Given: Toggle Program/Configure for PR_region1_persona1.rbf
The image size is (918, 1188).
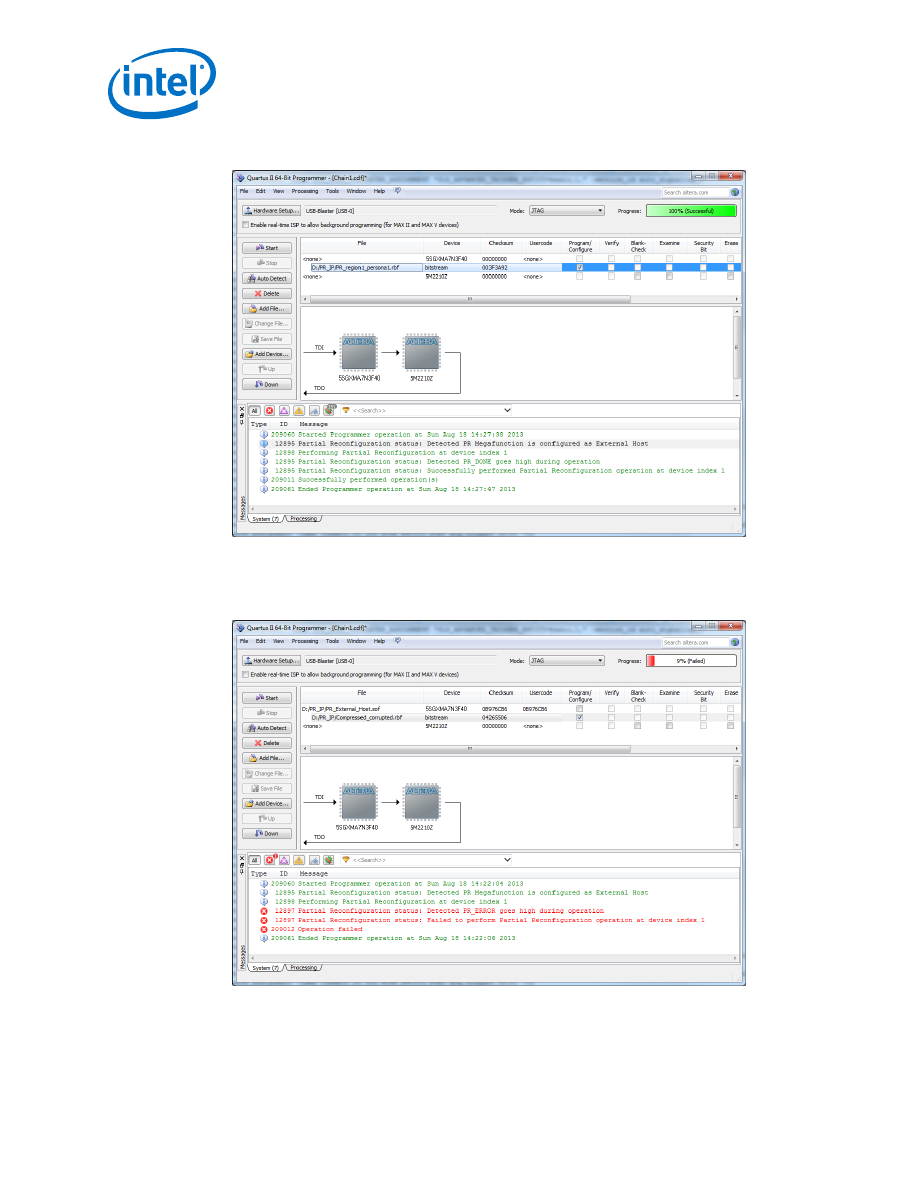Looking at the screenshot, I should tap(579, 268).
